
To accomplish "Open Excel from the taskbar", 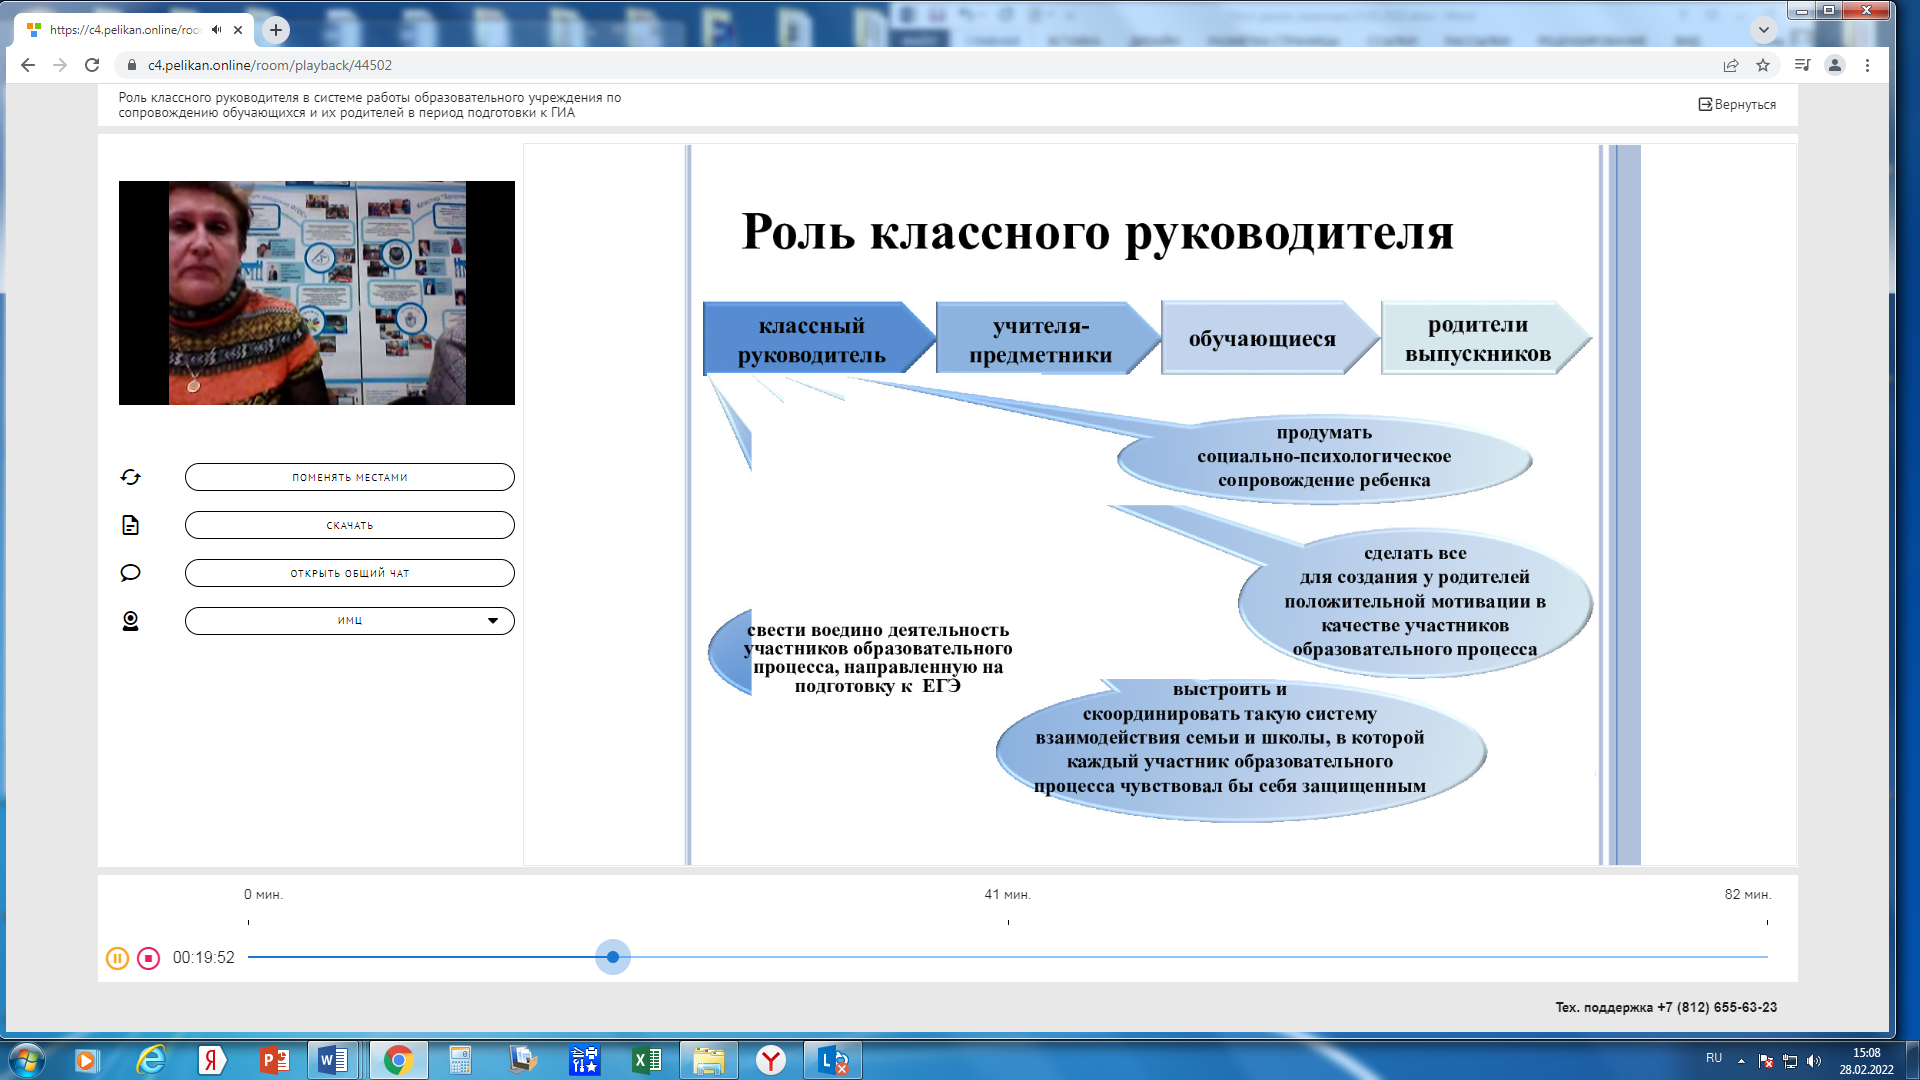I will (x=647, y=1060).
